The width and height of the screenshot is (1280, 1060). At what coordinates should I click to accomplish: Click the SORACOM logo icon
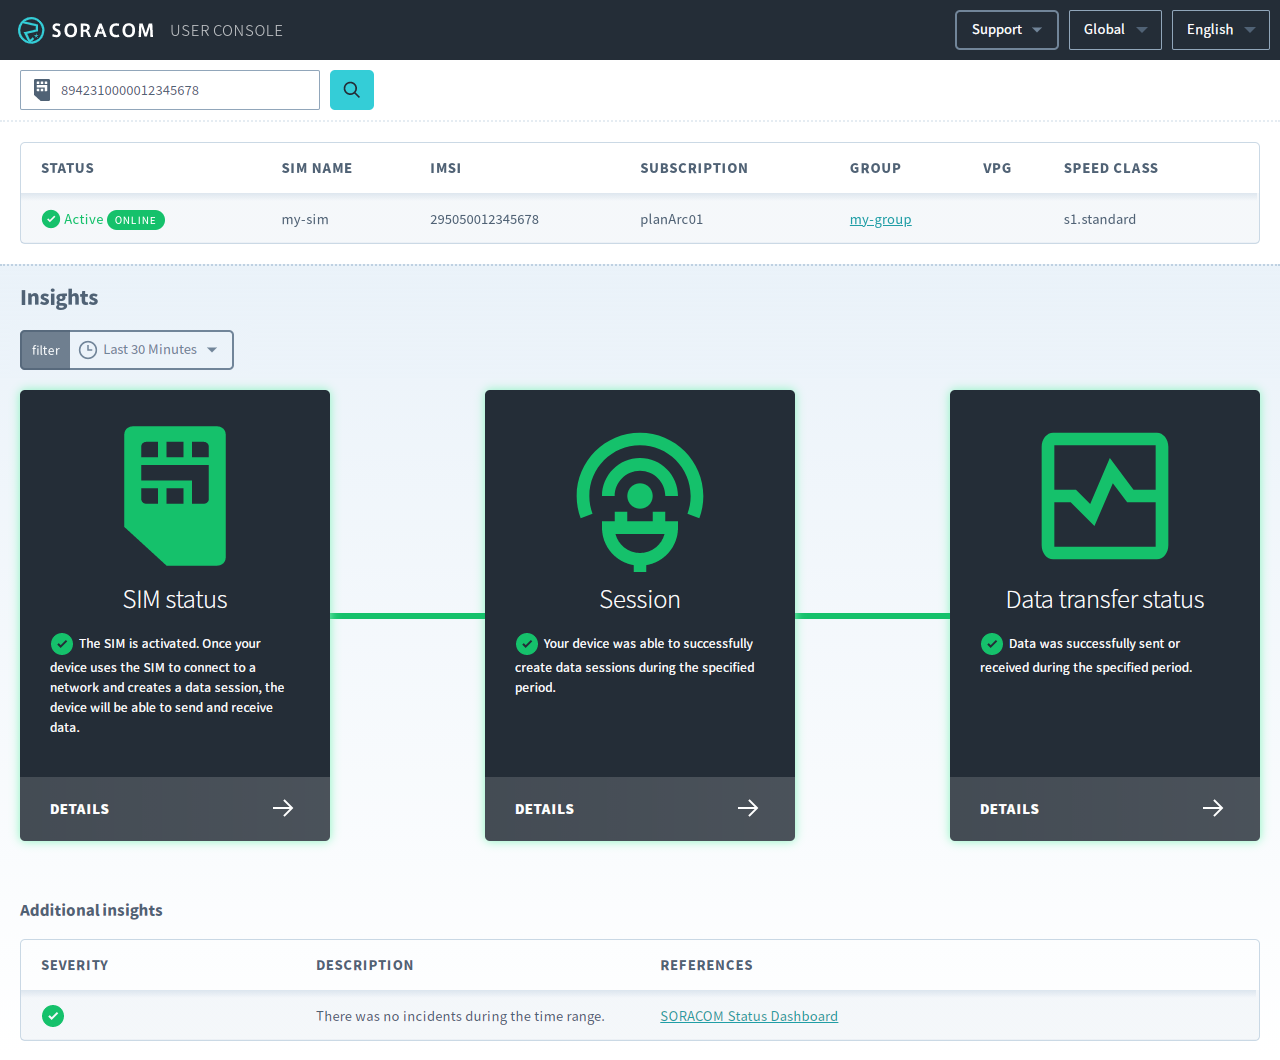click(x=31, y=30)
